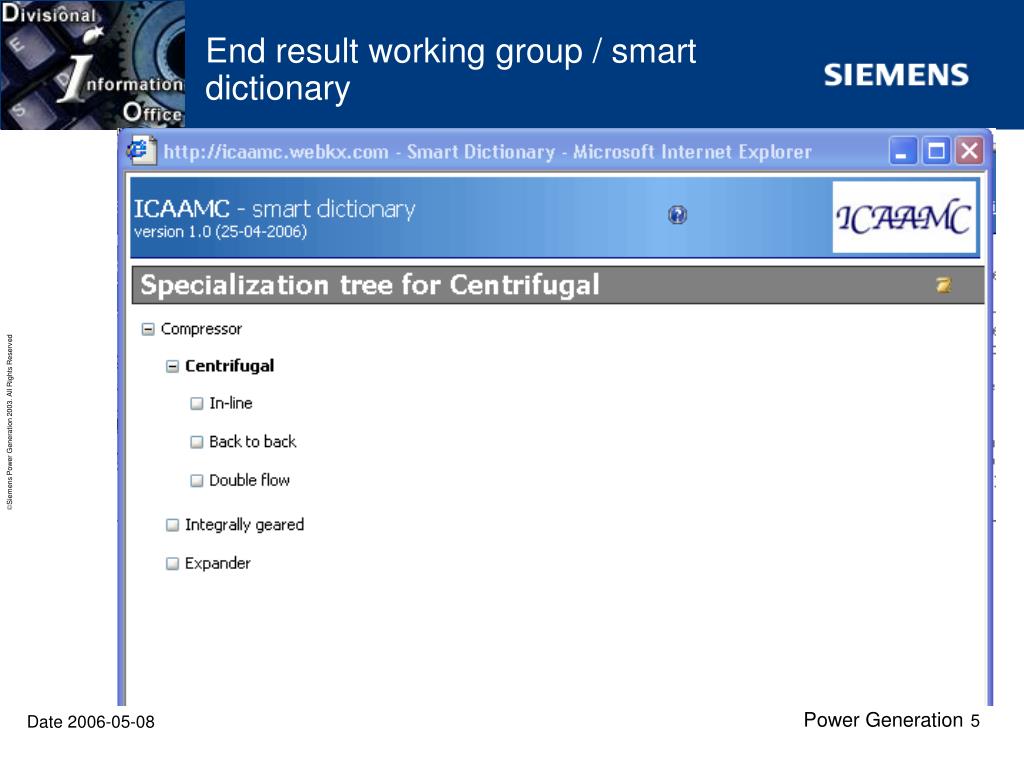The height and width of the screenshot is (768, 1024).
Task: Click the Divisional Information Office logo image
Action: pyautogui.click(x=92, y=64)
